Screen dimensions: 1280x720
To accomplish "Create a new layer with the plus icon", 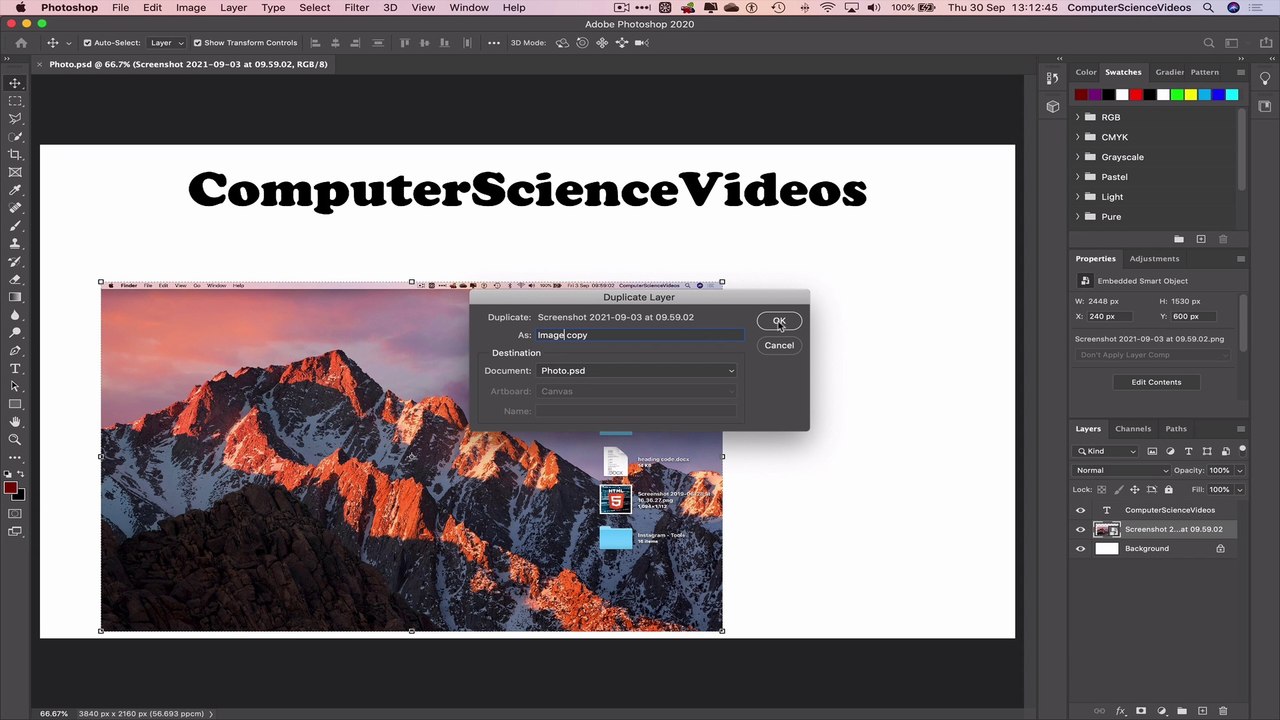I will point(1202,711).
